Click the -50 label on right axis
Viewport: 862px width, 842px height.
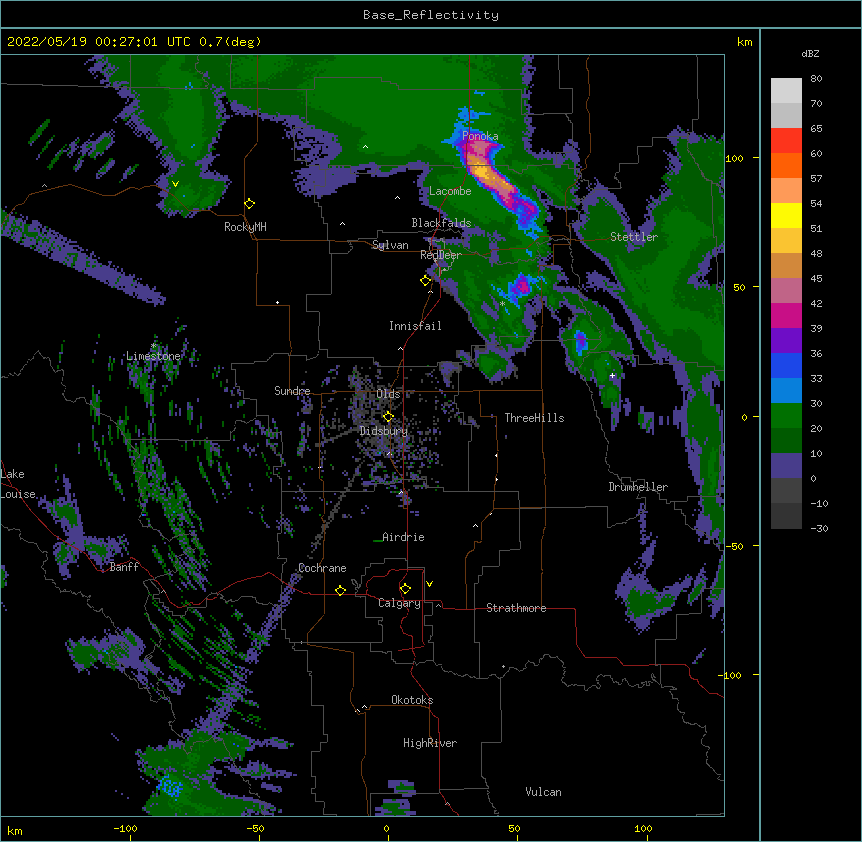[734, 546]
